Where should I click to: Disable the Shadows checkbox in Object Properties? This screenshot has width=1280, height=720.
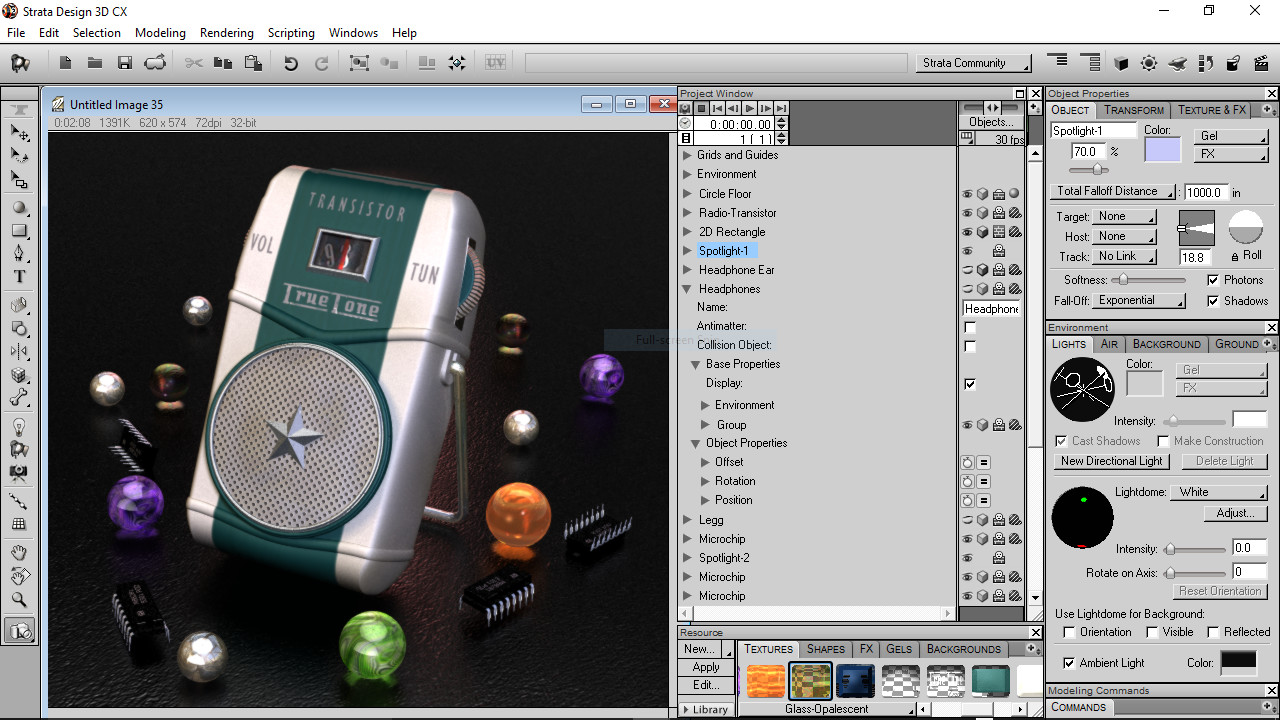(x=1213, y=301)
